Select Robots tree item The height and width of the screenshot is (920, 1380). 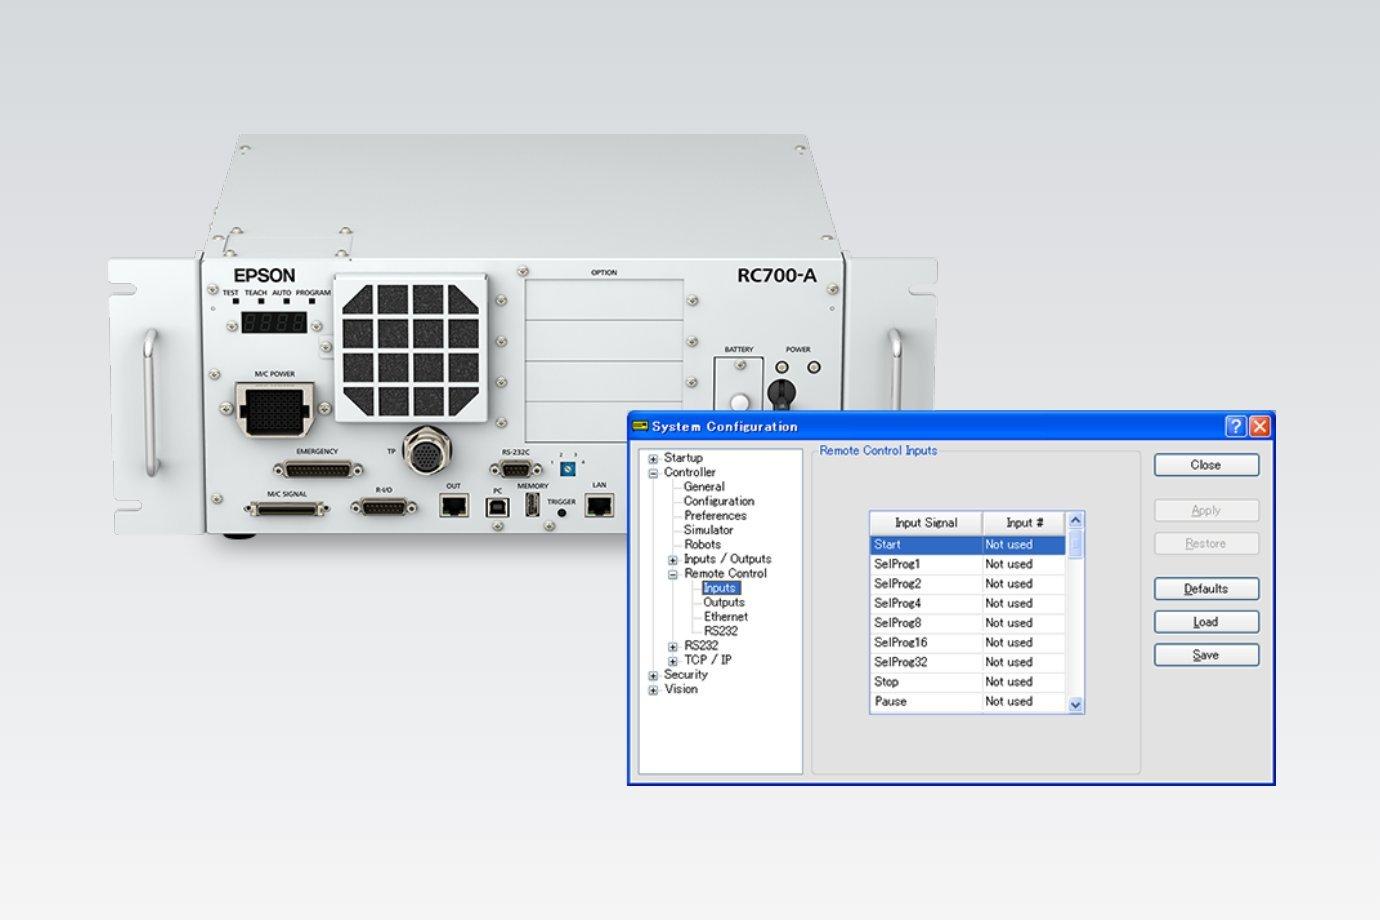[702, 545]
